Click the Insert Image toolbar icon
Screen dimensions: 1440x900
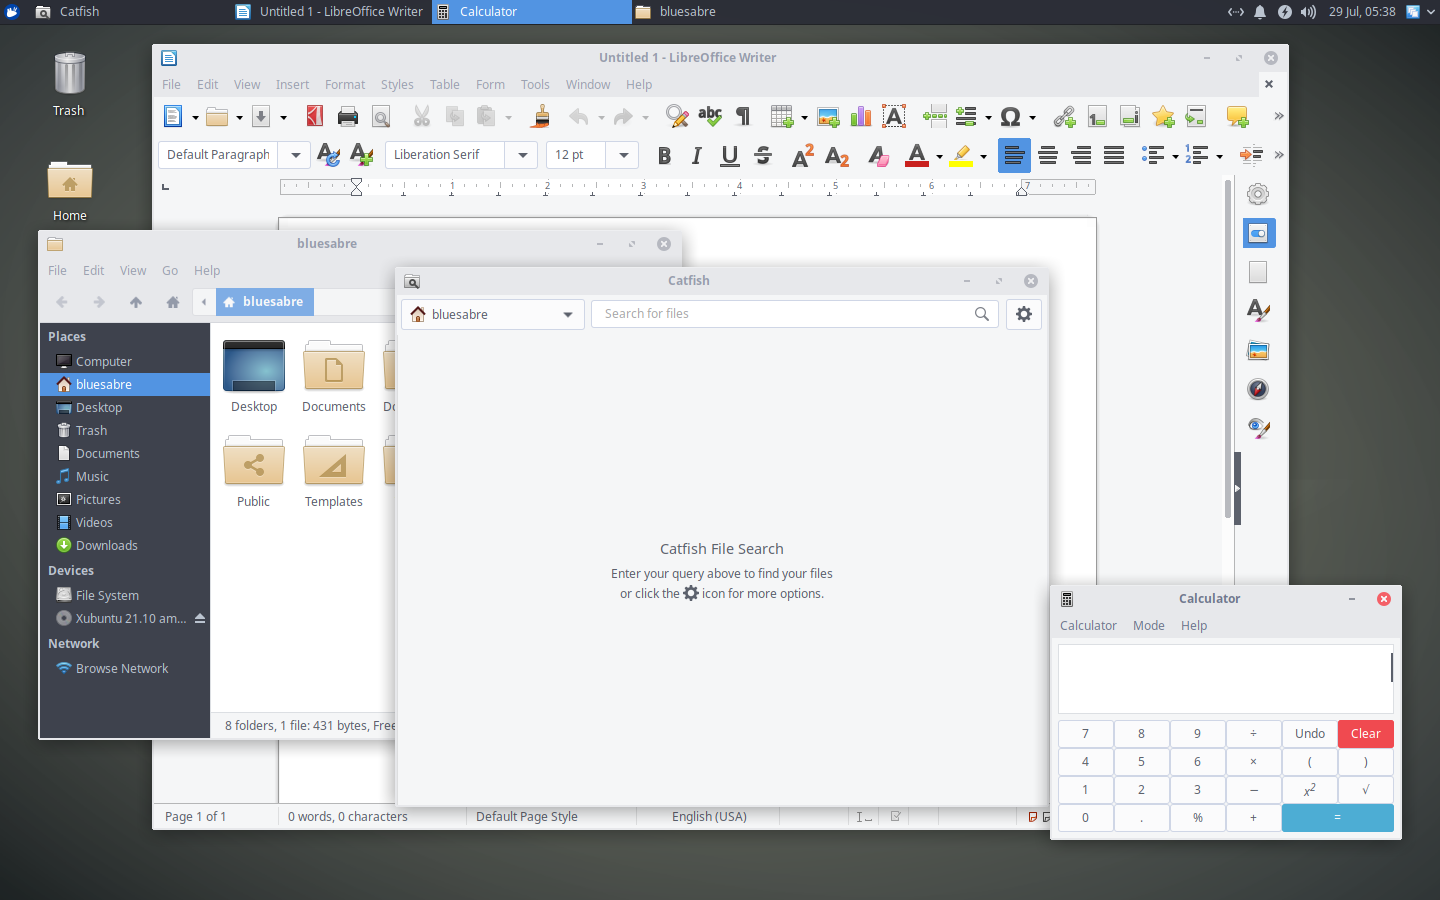(828, 117)
